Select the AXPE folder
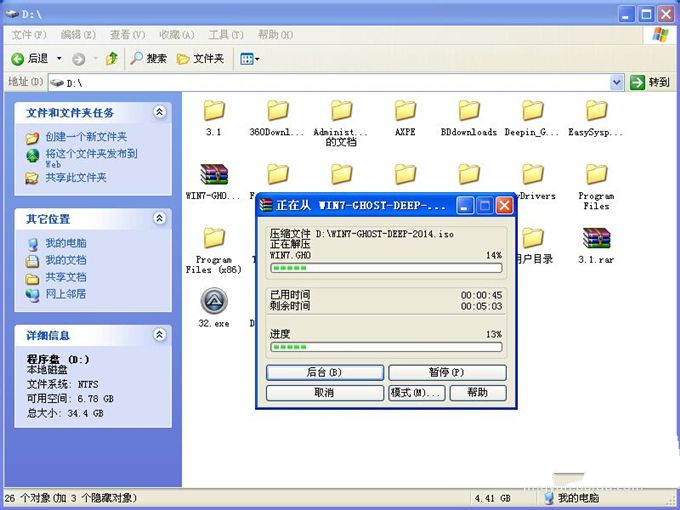This screenshot has width=680, height=510. click(405, 111)
